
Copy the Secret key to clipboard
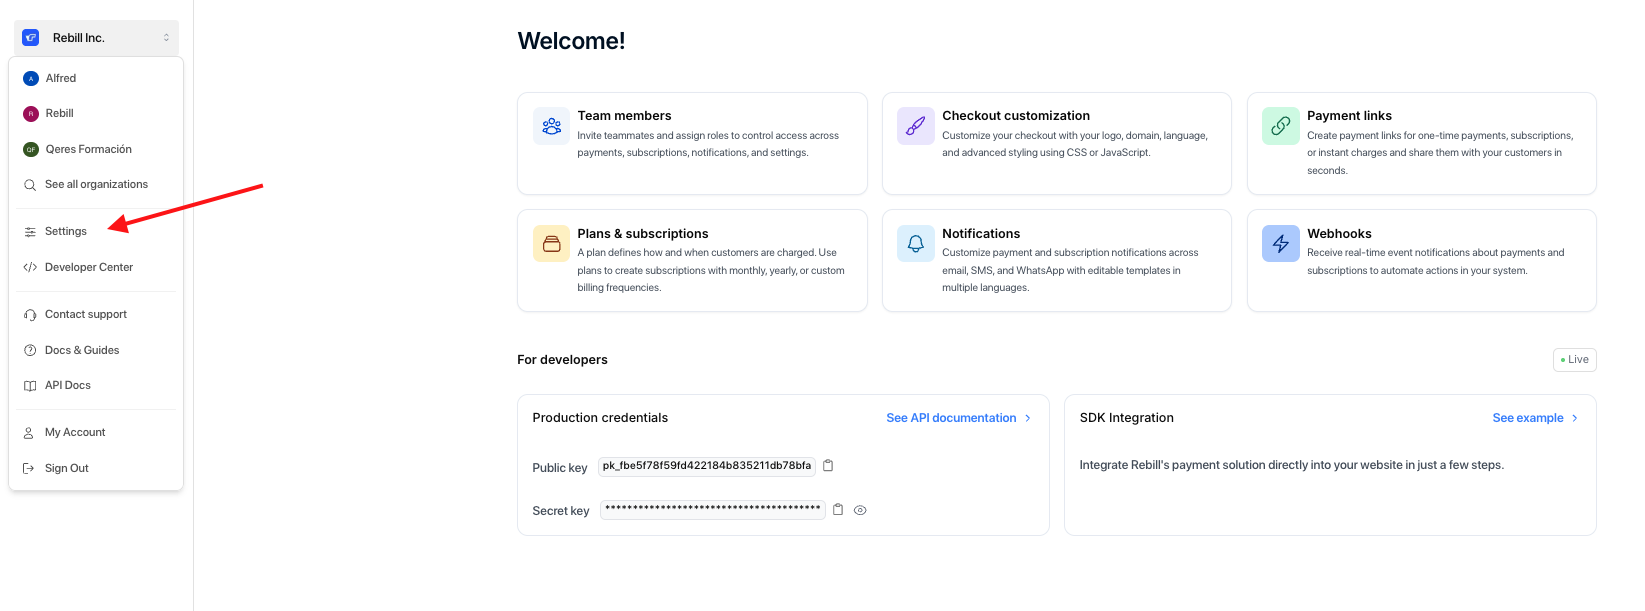pos(838,510)
